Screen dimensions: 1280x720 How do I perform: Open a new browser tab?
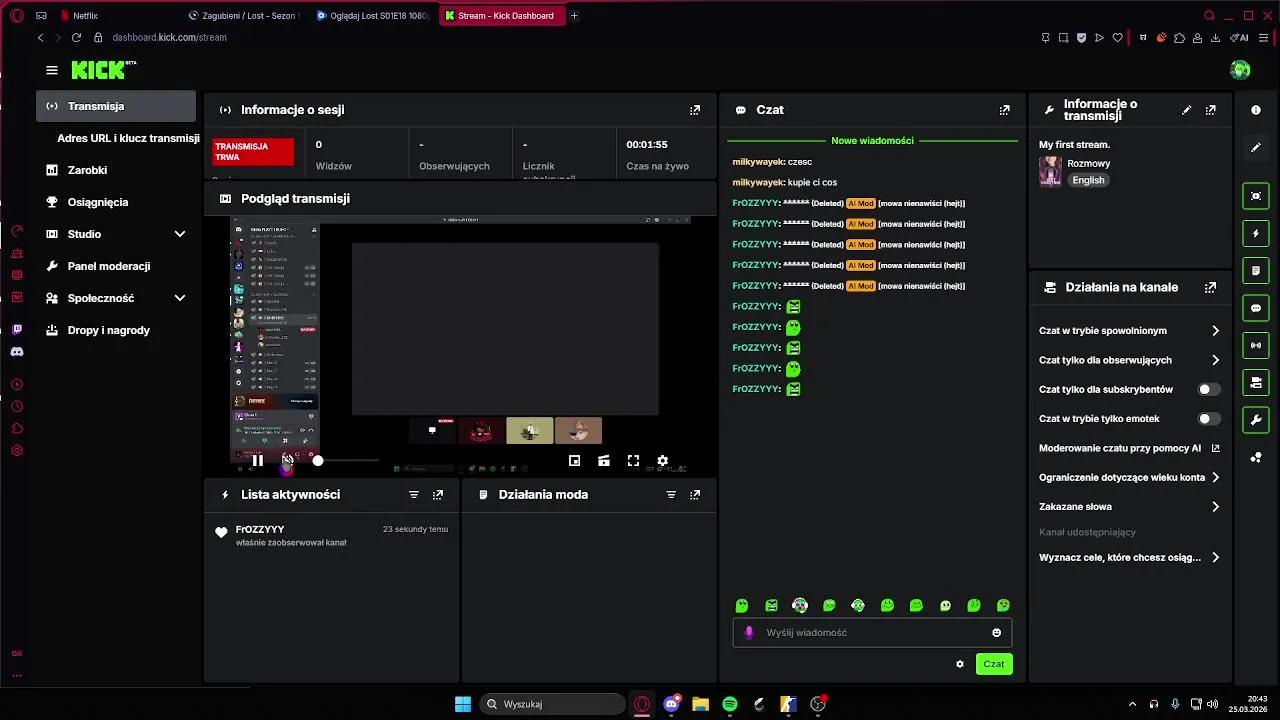574,16
